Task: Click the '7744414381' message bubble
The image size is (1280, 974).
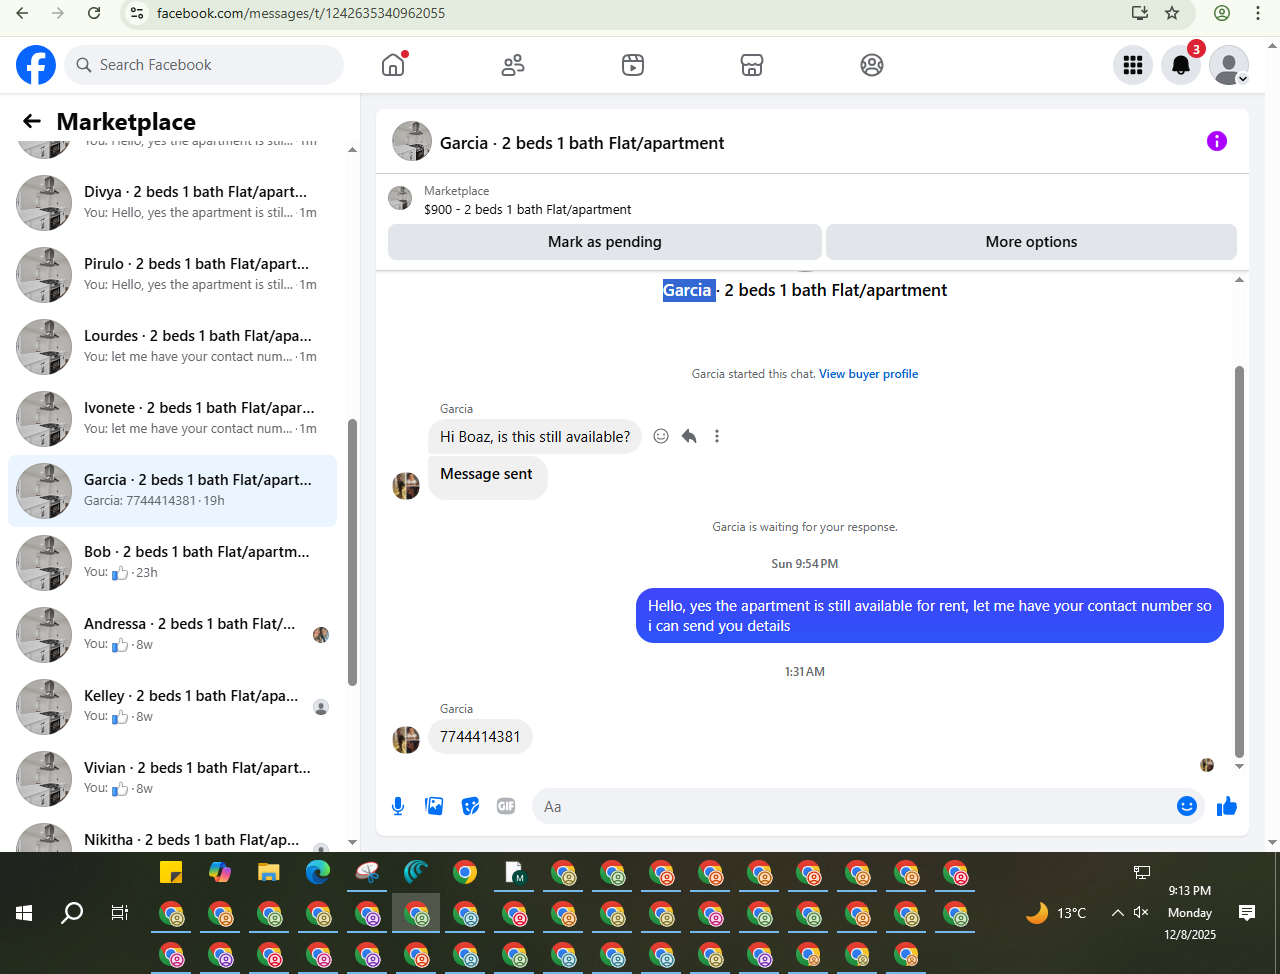Action: pos(480,737)
